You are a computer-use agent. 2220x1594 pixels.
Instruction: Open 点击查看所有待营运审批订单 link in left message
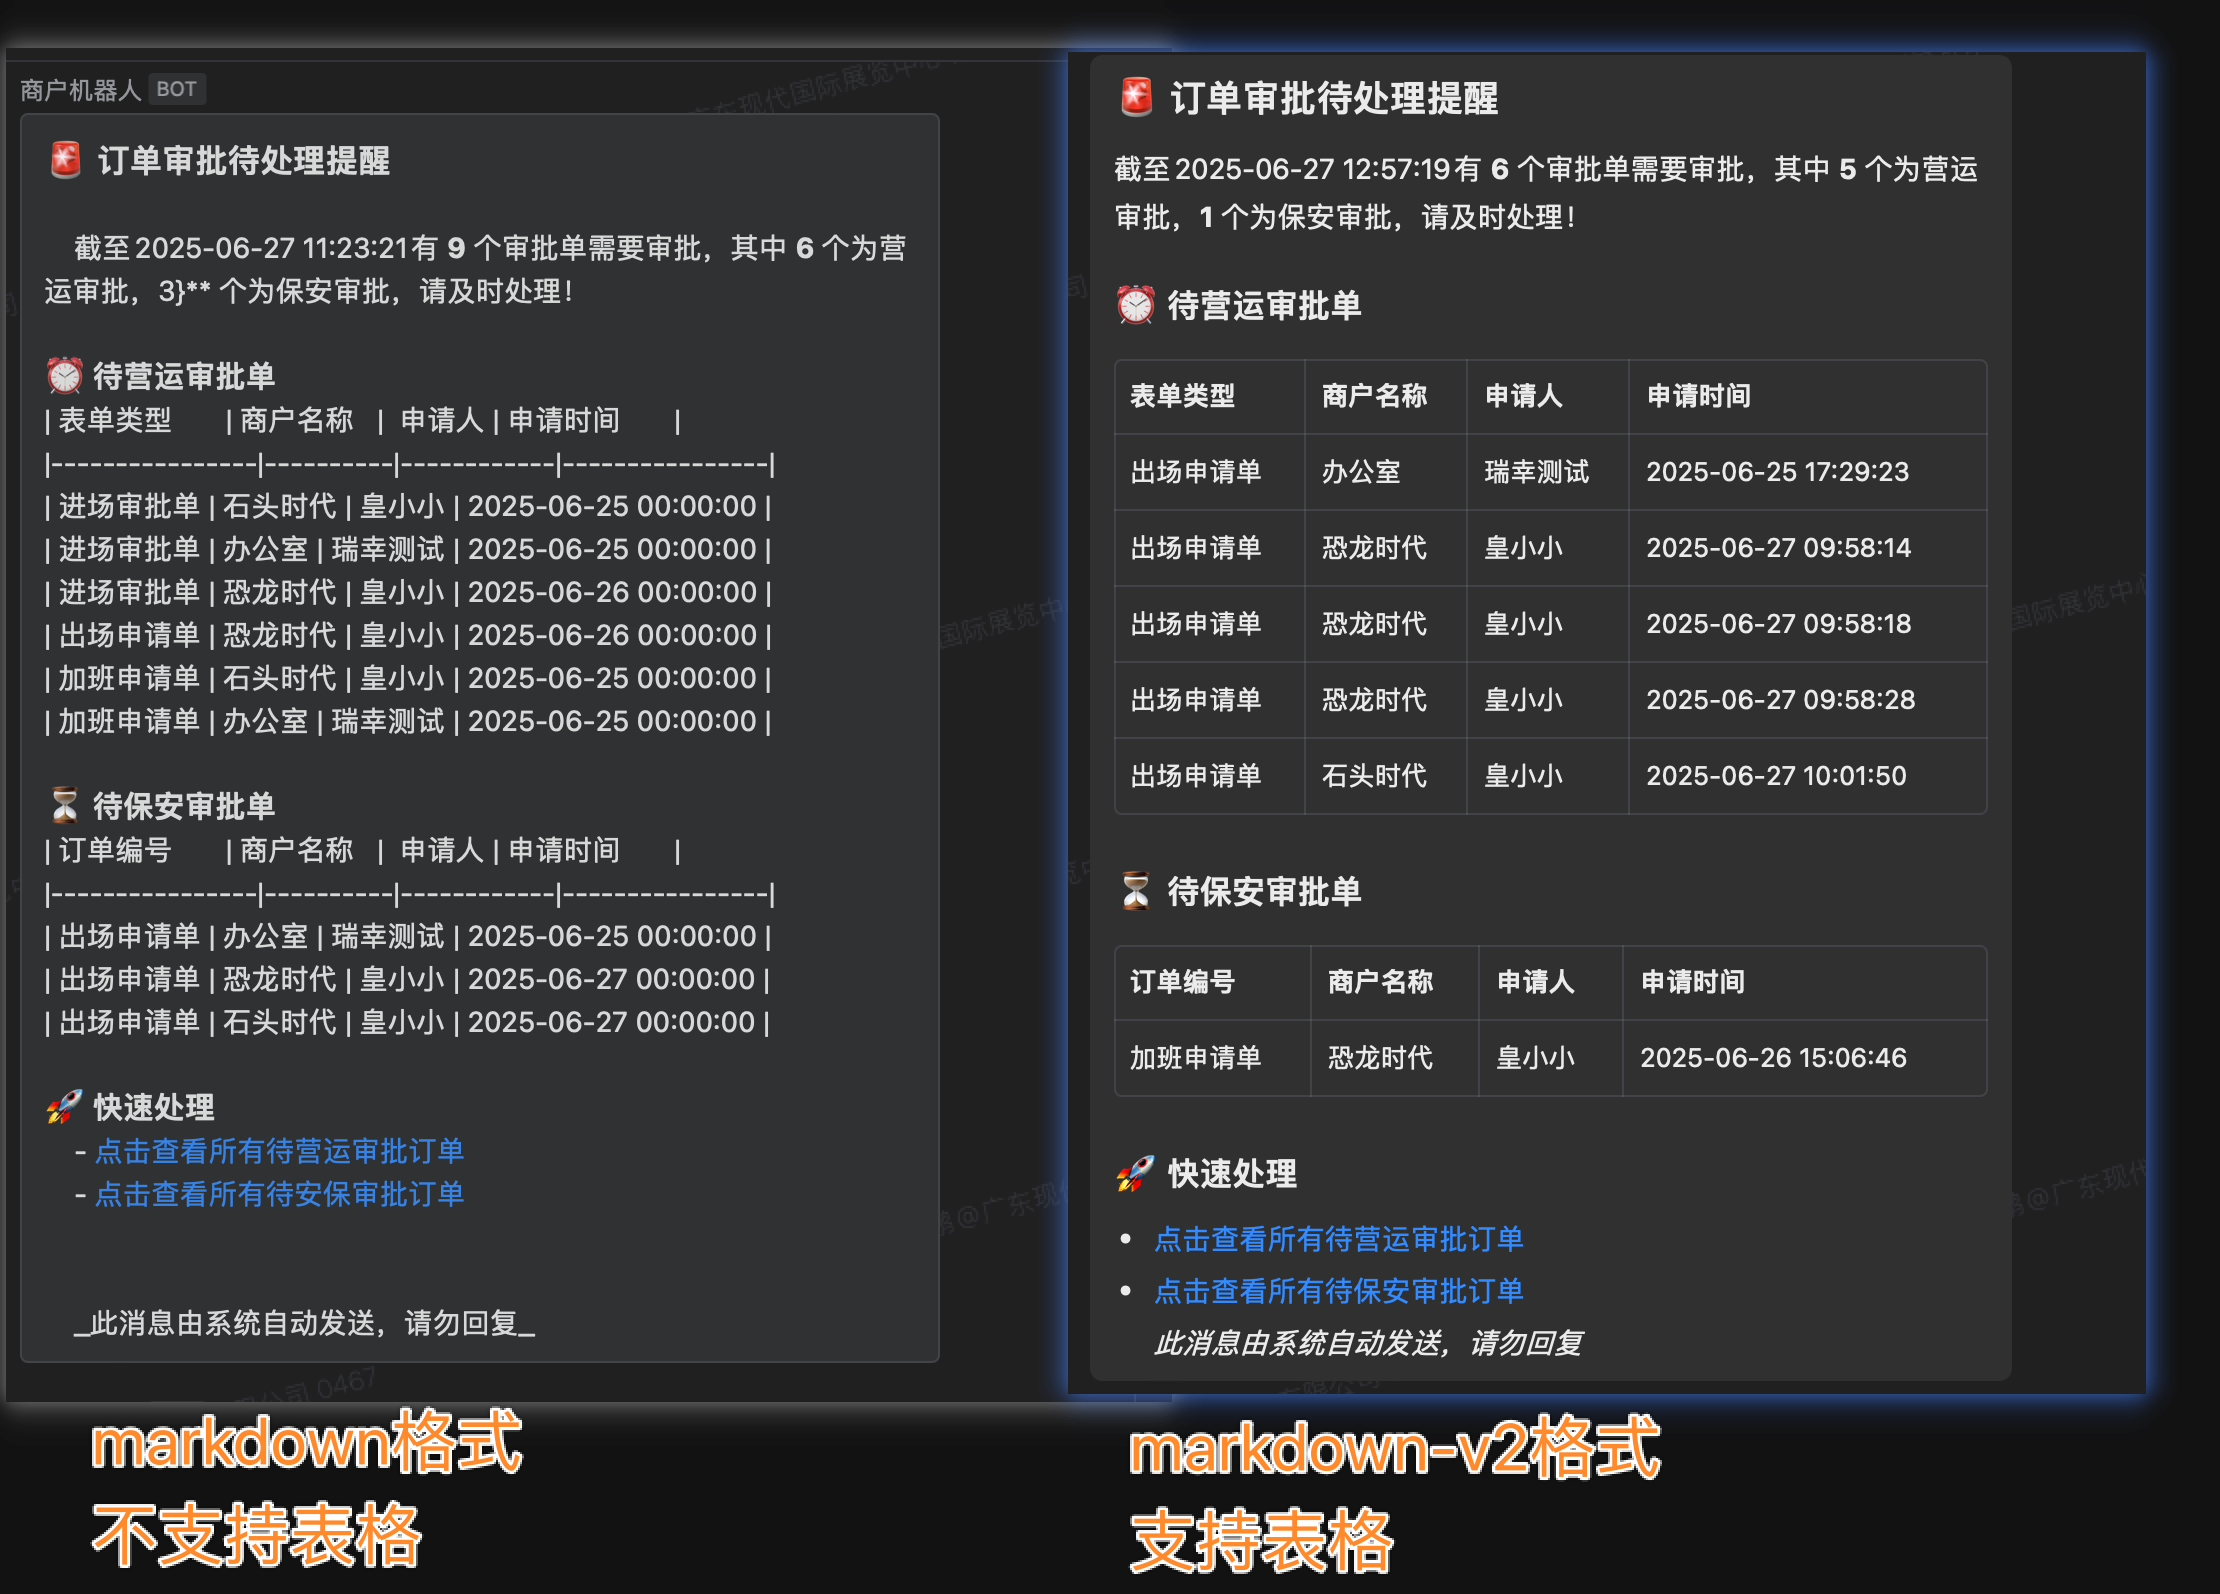coord(280,1151)
